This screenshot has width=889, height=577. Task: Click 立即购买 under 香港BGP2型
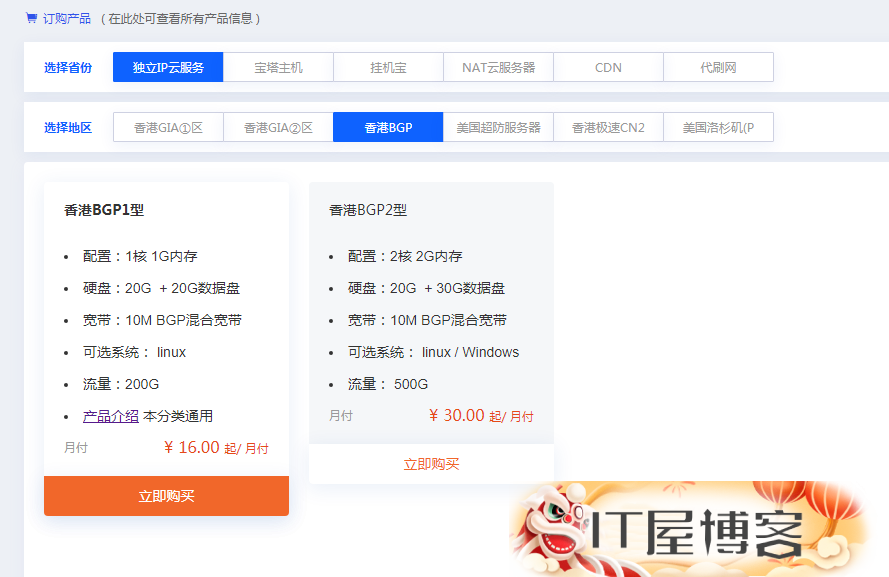[431, 464]
